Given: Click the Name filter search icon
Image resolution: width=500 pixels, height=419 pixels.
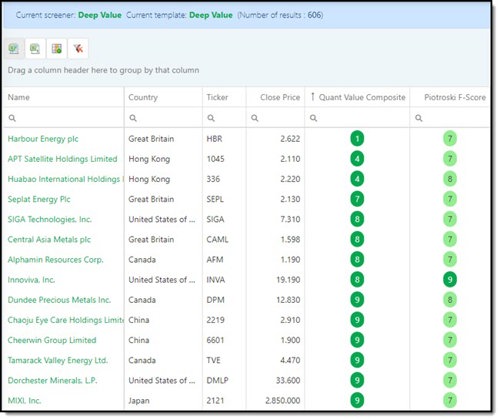Looking at the screenshot, I should coord(12,118).
